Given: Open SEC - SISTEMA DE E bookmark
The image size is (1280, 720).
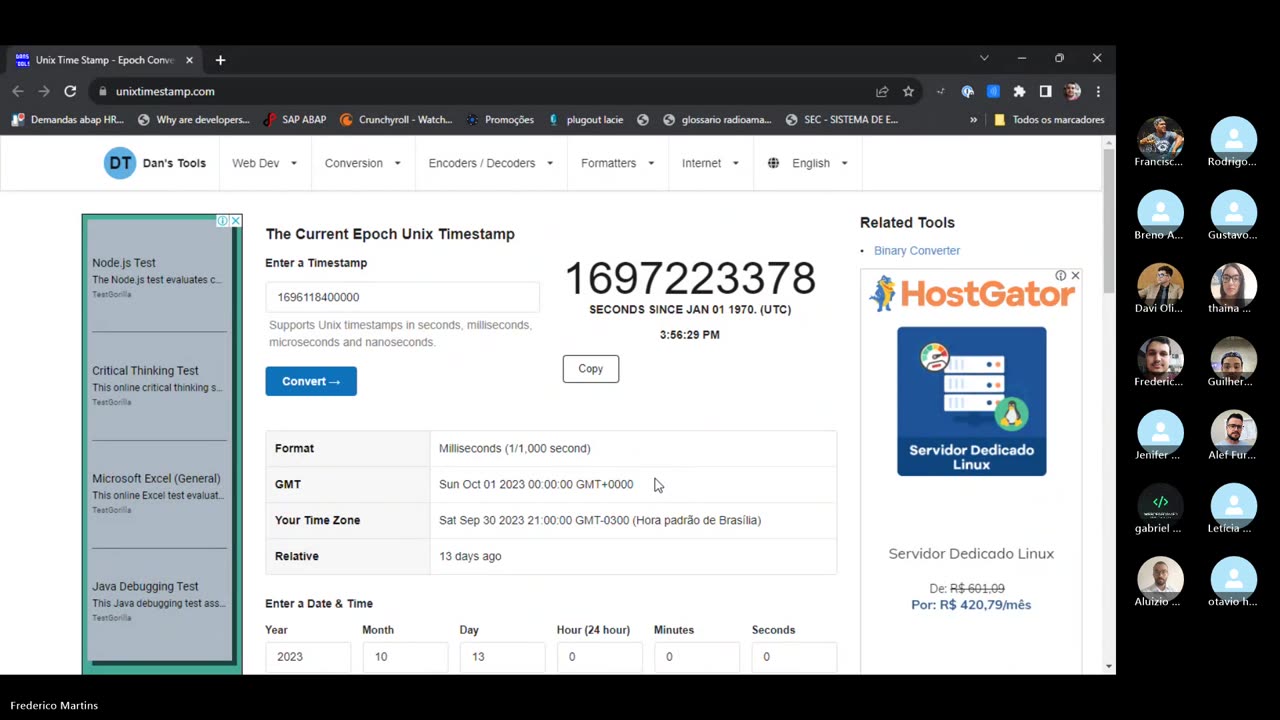Looking at the screenshot, I should [842, 119].
